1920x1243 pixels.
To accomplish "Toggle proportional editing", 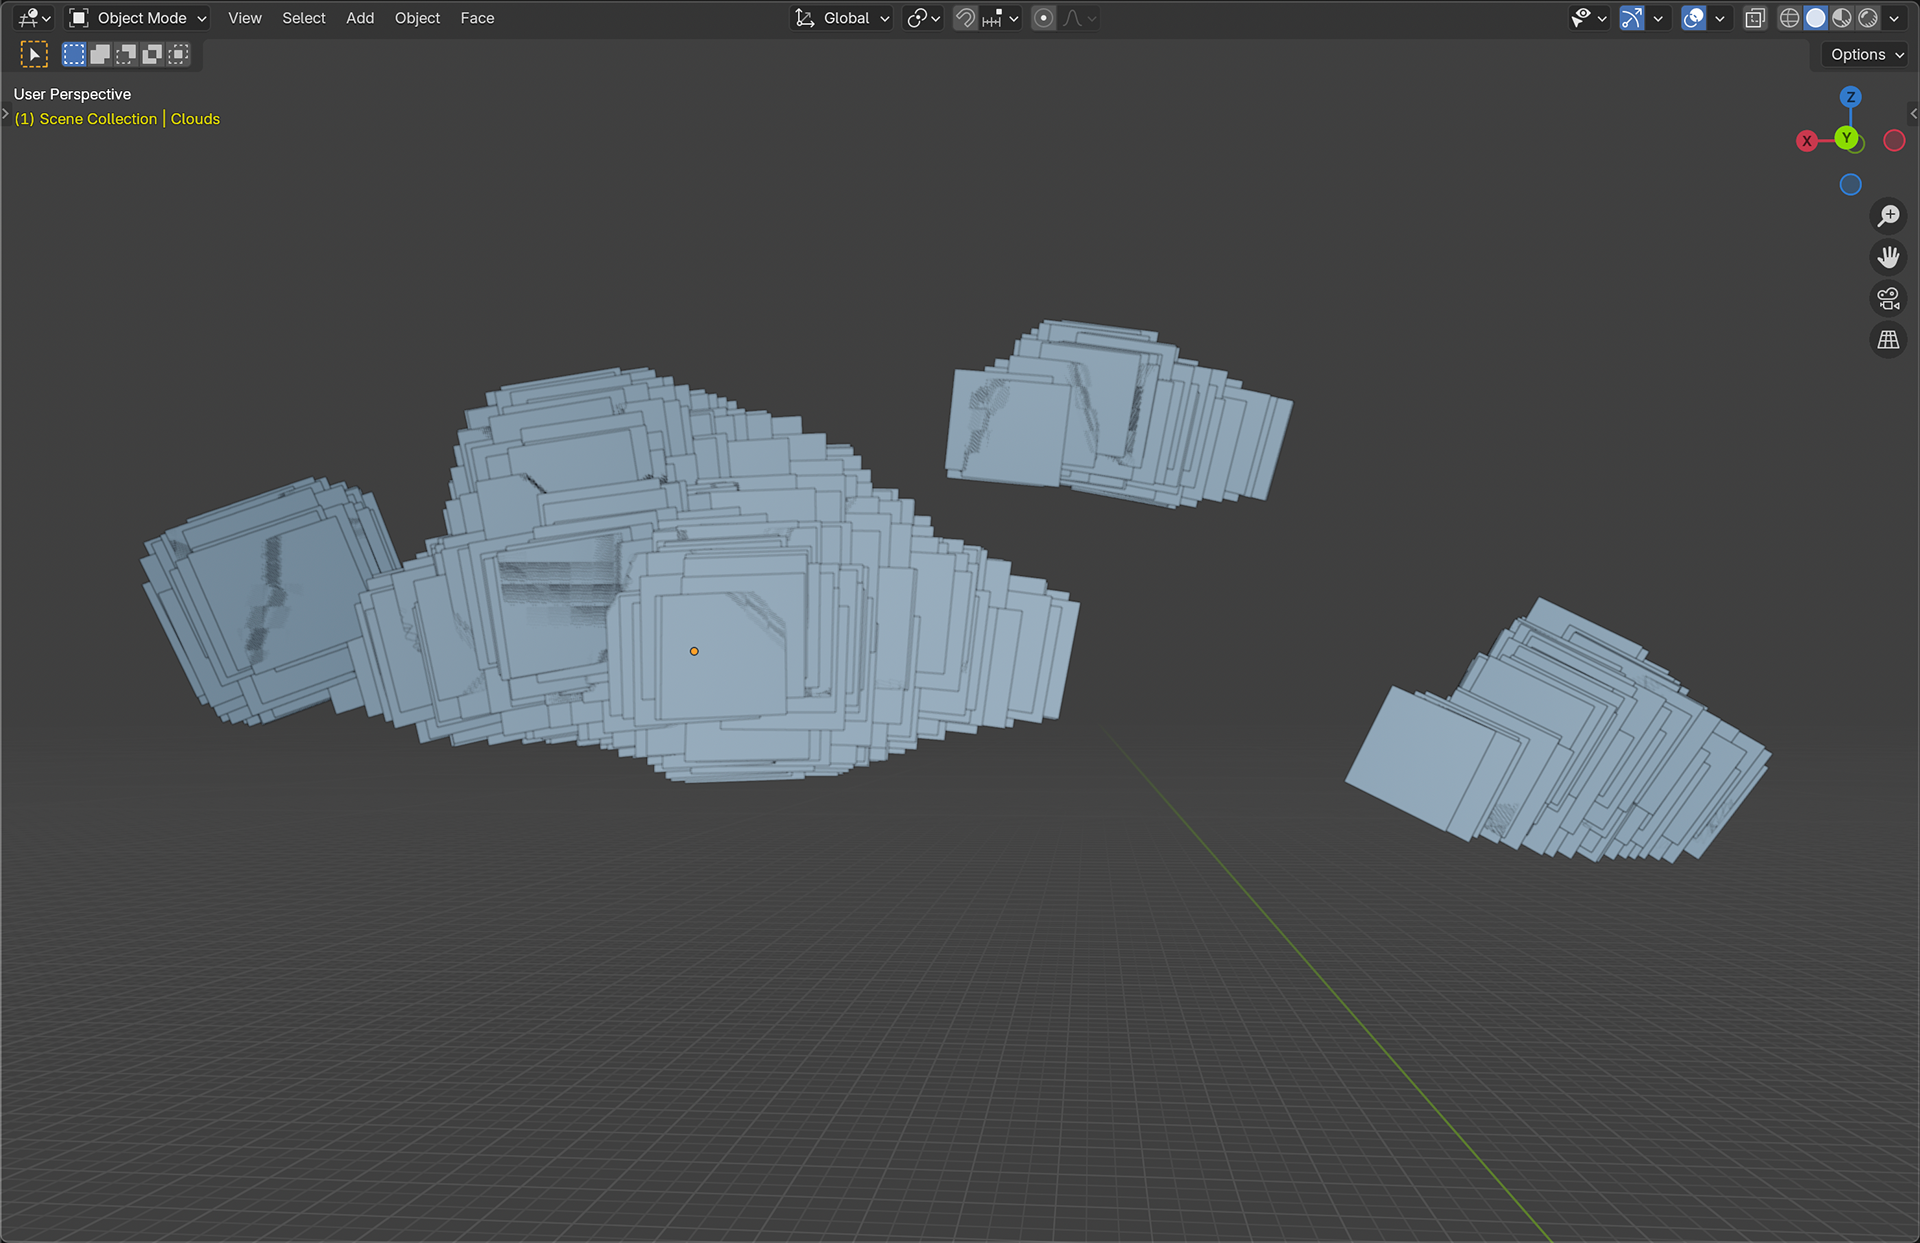I will pos(1043,18).
